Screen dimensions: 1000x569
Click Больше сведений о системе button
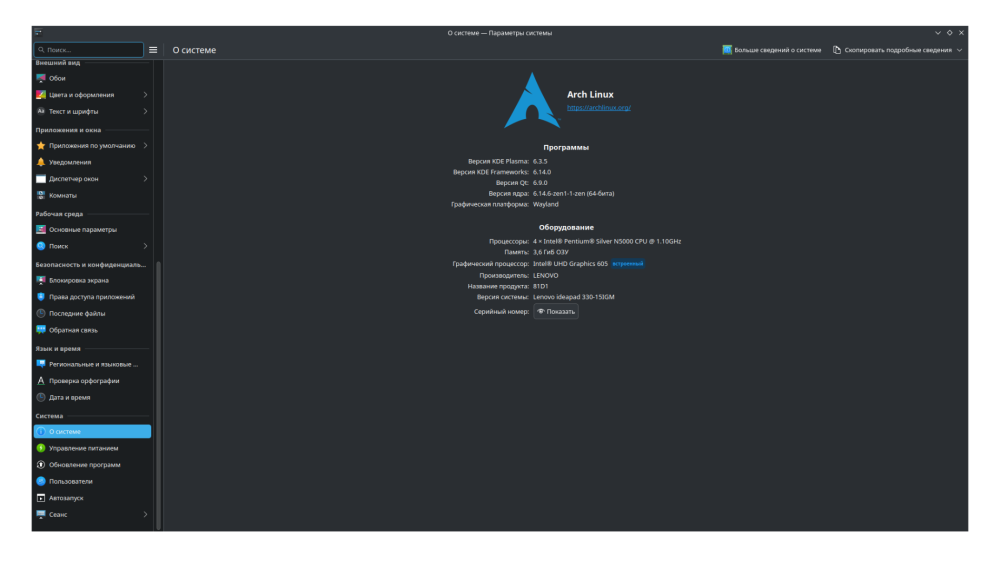coord(772,50)
